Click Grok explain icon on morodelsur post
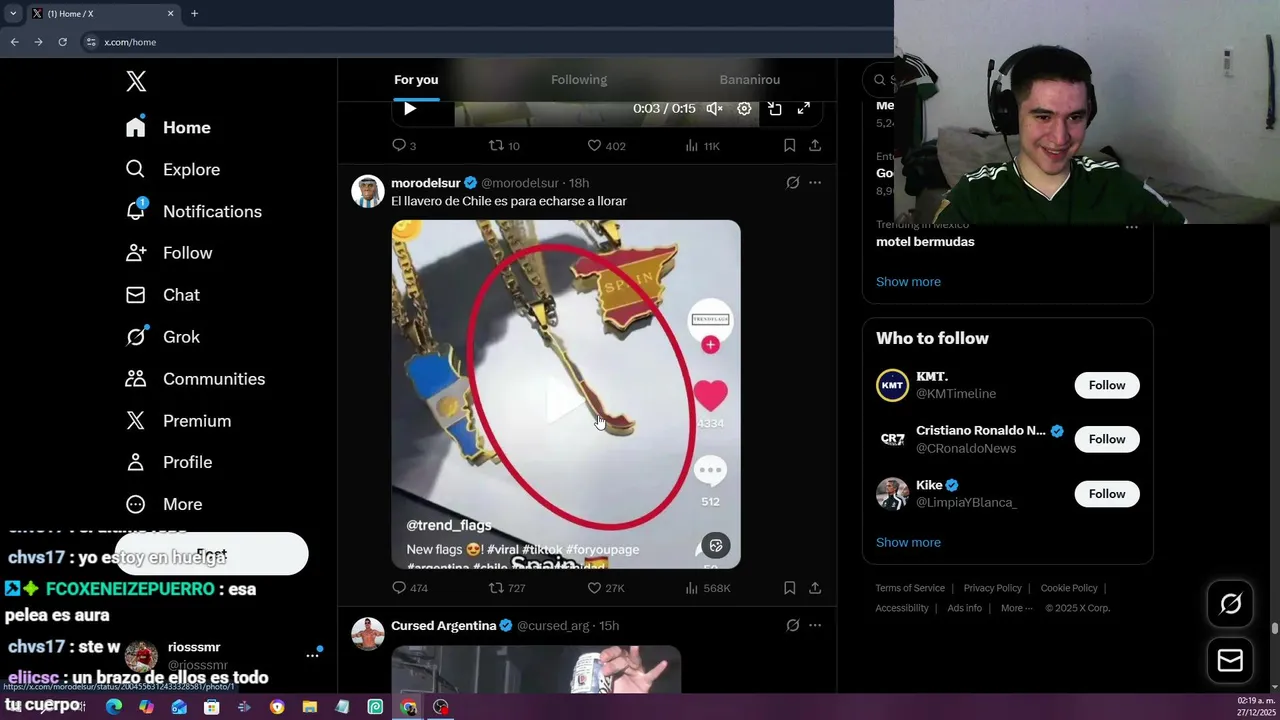1280x720 pixels. 792,183
